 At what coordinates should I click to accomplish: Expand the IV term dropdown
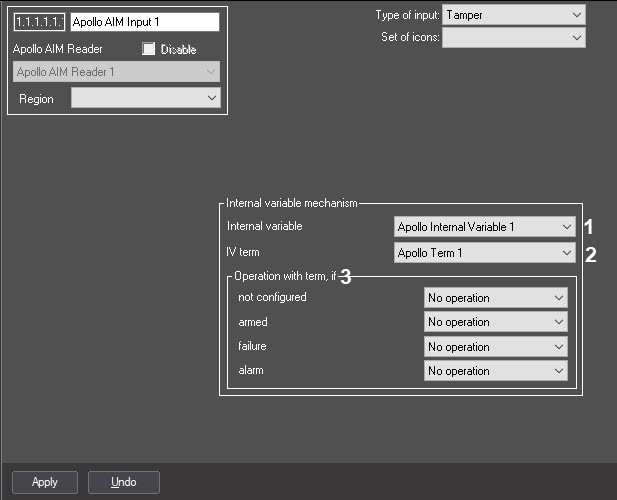[485, 253]
